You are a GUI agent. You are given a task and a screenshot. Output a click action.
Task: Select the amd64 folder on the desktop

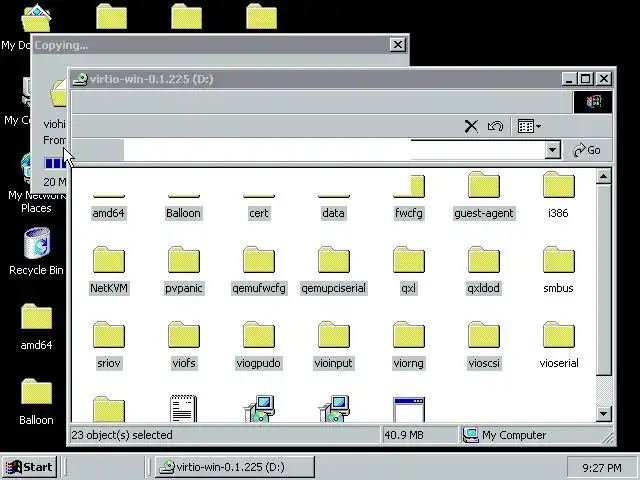pyautogui.click(x=36, y=327)
